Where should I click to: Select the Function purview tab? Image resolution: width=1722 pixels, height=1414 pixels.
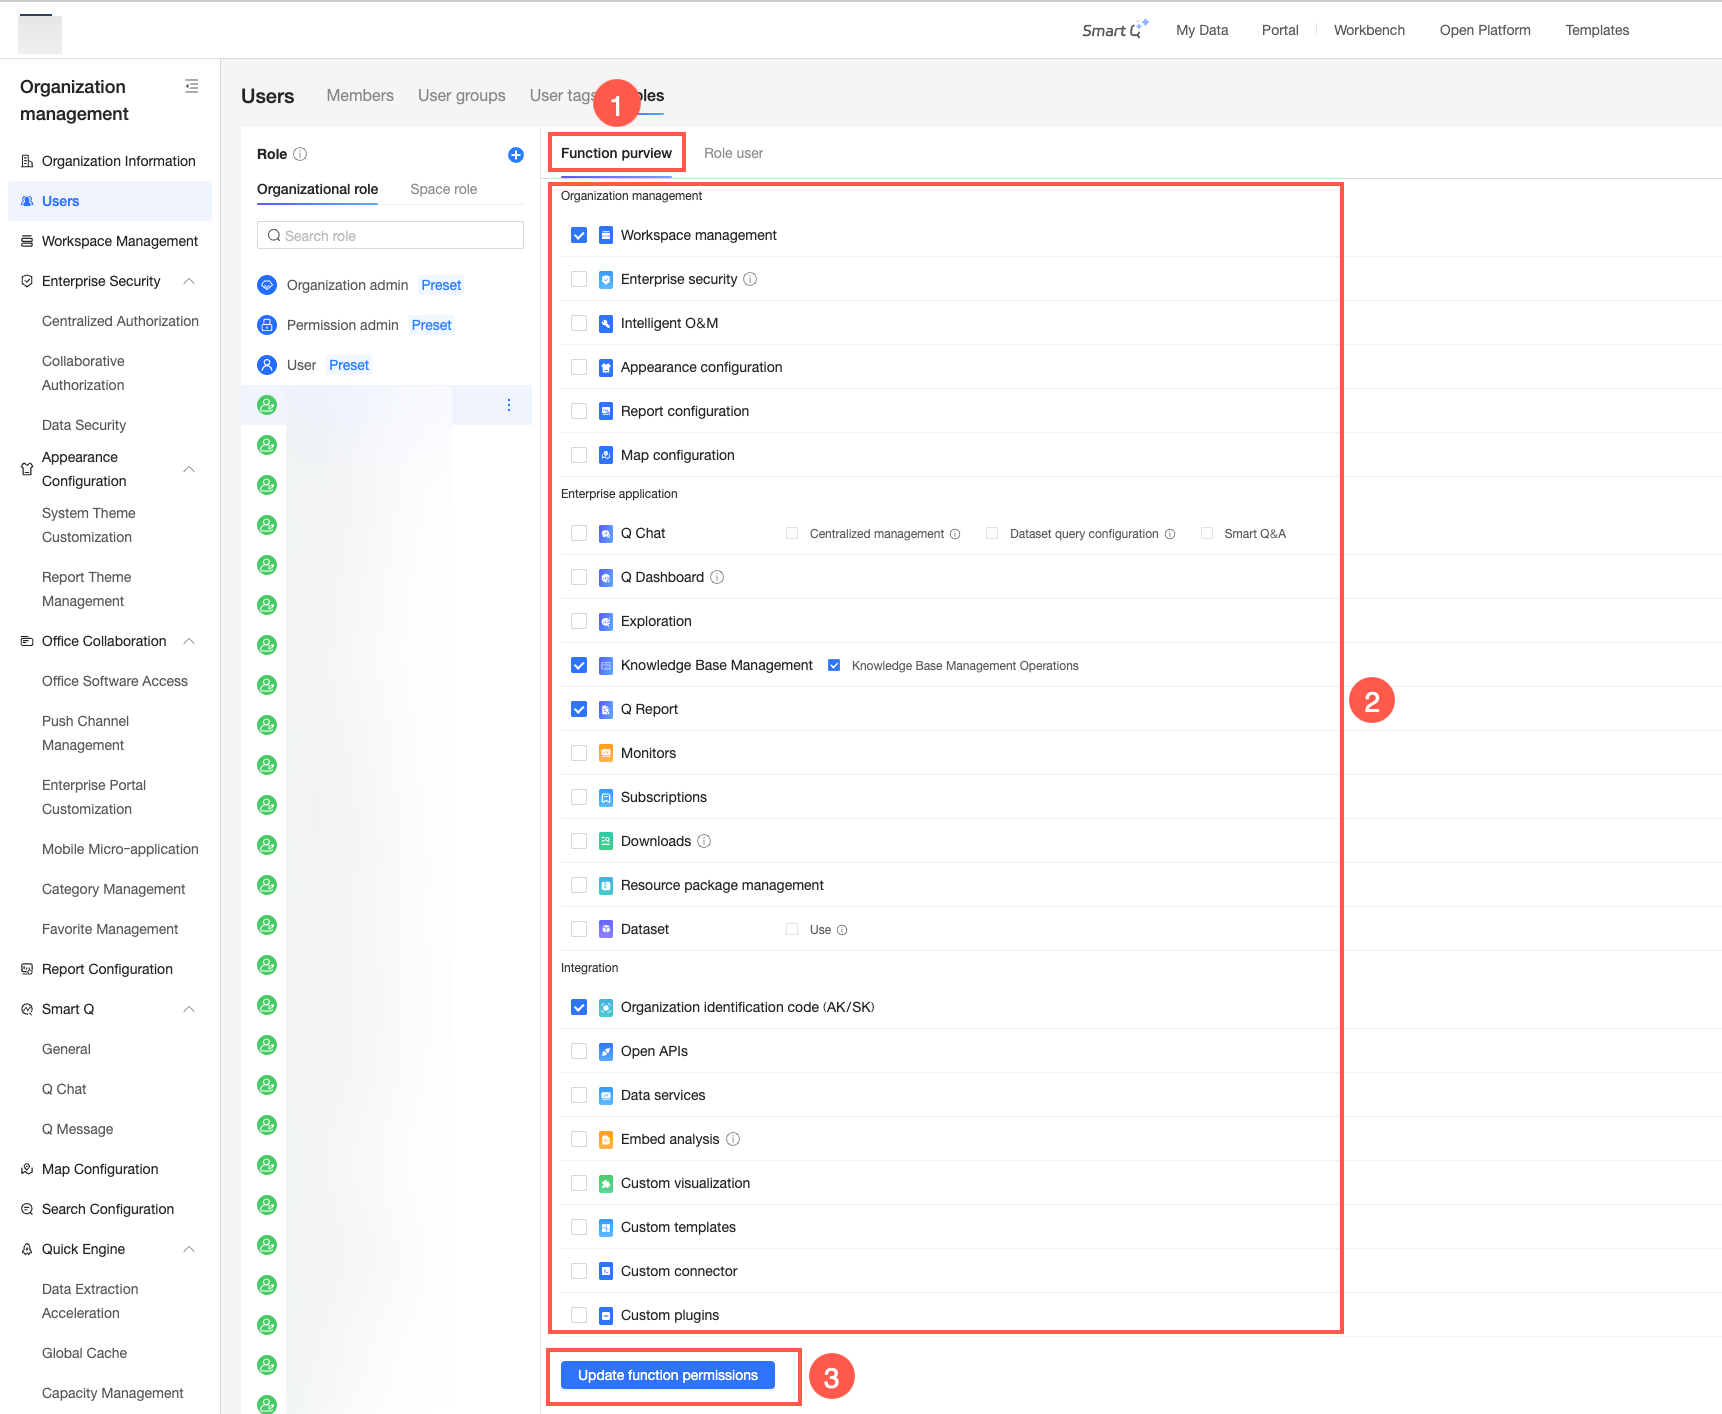click(616, 153)
